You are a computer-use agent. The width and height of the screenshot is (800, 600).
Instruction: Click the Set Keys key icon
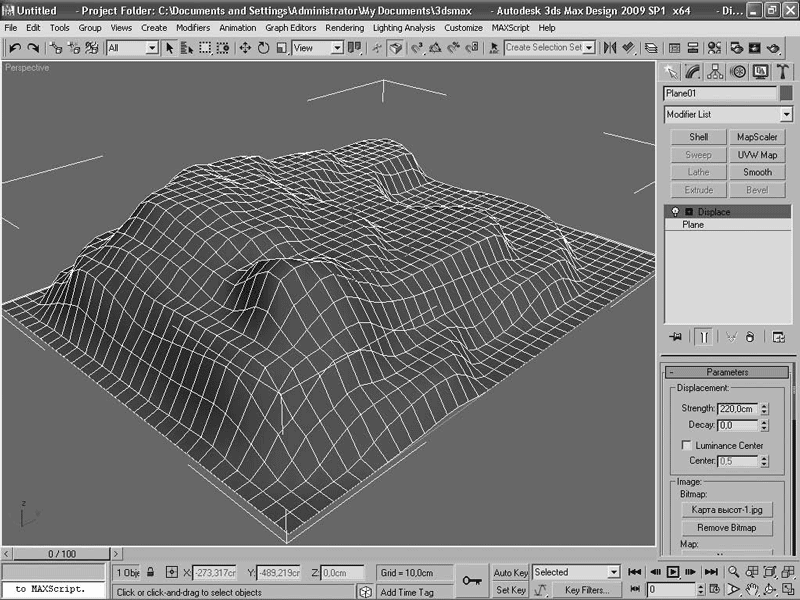tap(471, 580)
